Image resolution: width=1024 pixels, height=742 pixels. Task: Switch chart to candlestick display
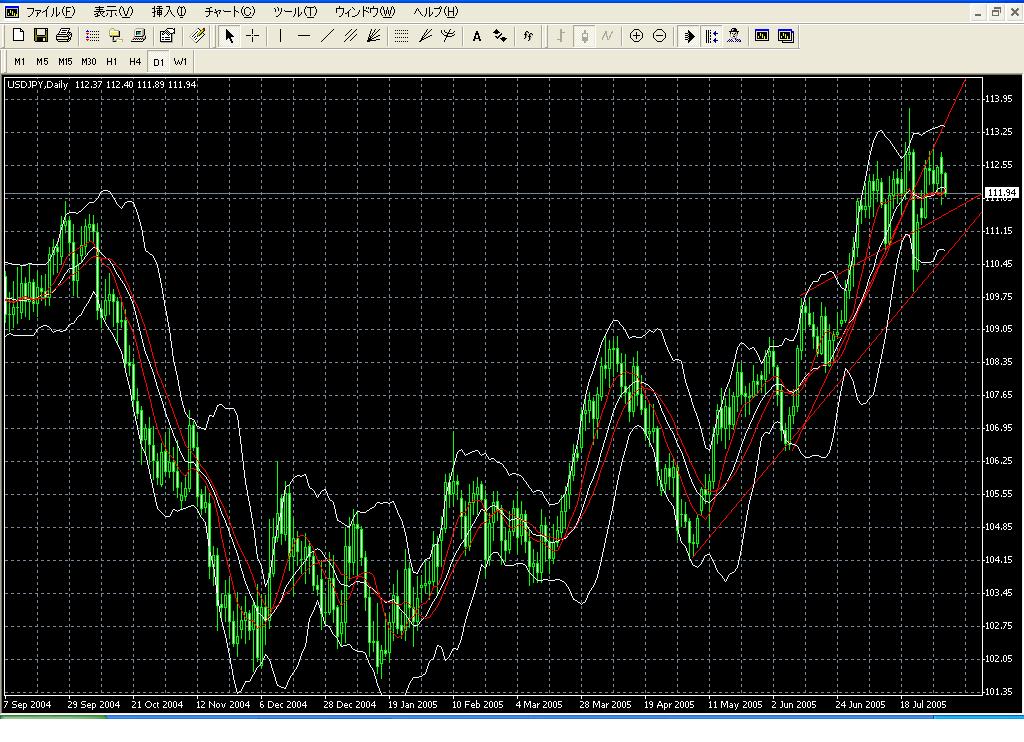pos(584,36)
